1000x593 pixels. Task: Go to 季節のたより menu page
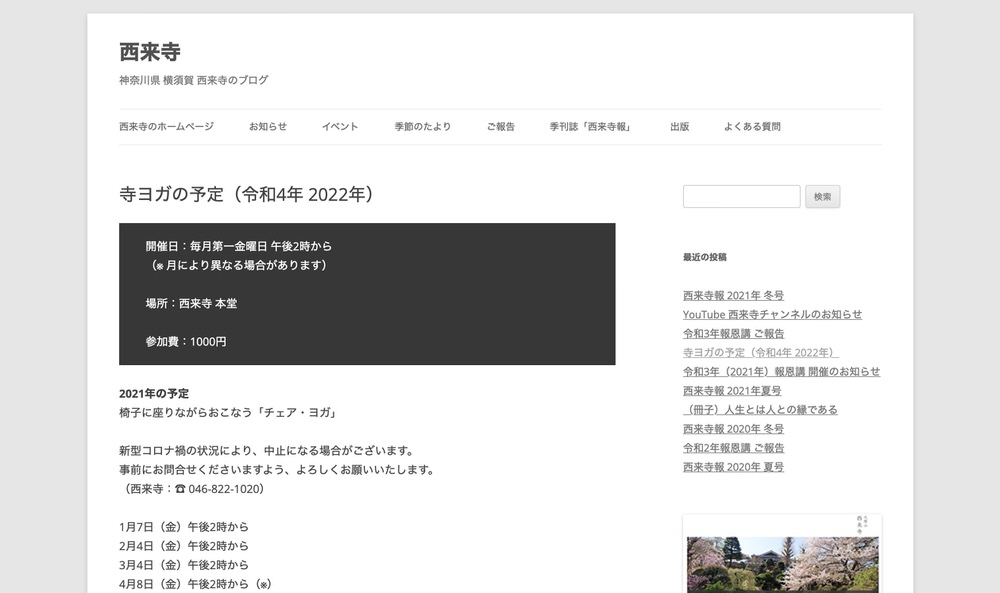pyautogui.click(x=422, y=127)
